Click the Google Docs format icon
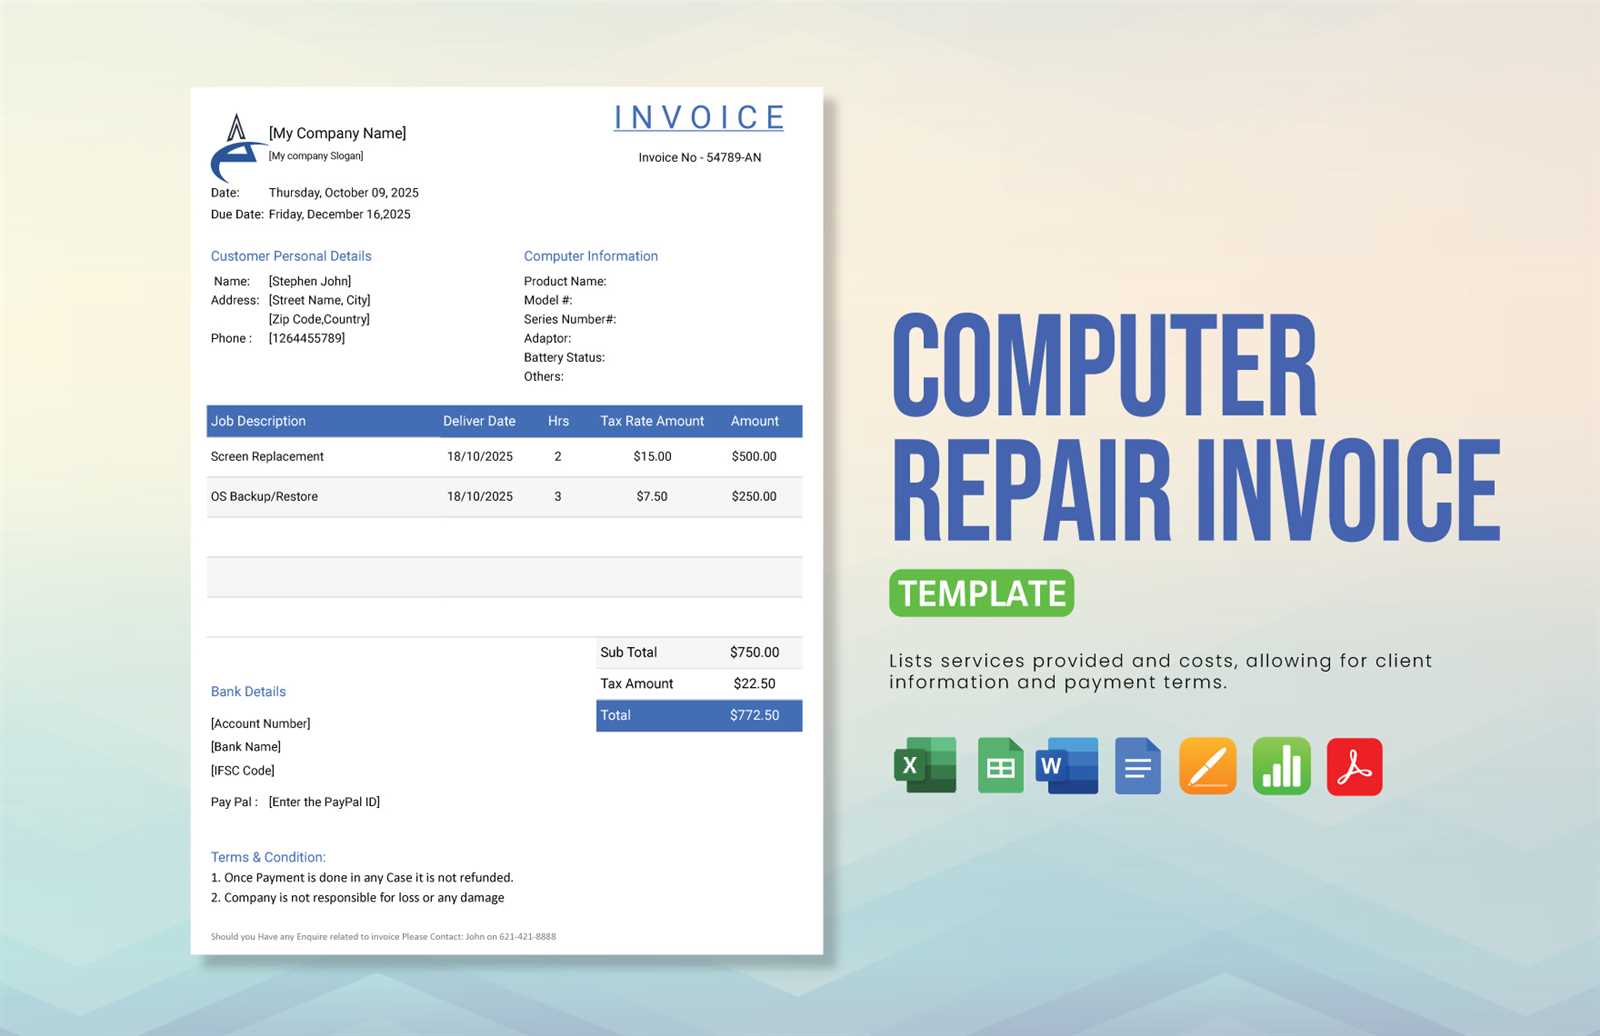Image resolution: width=1600 pixels, height=1036 pixels. pyautogui.click(x=1138, y=766)
